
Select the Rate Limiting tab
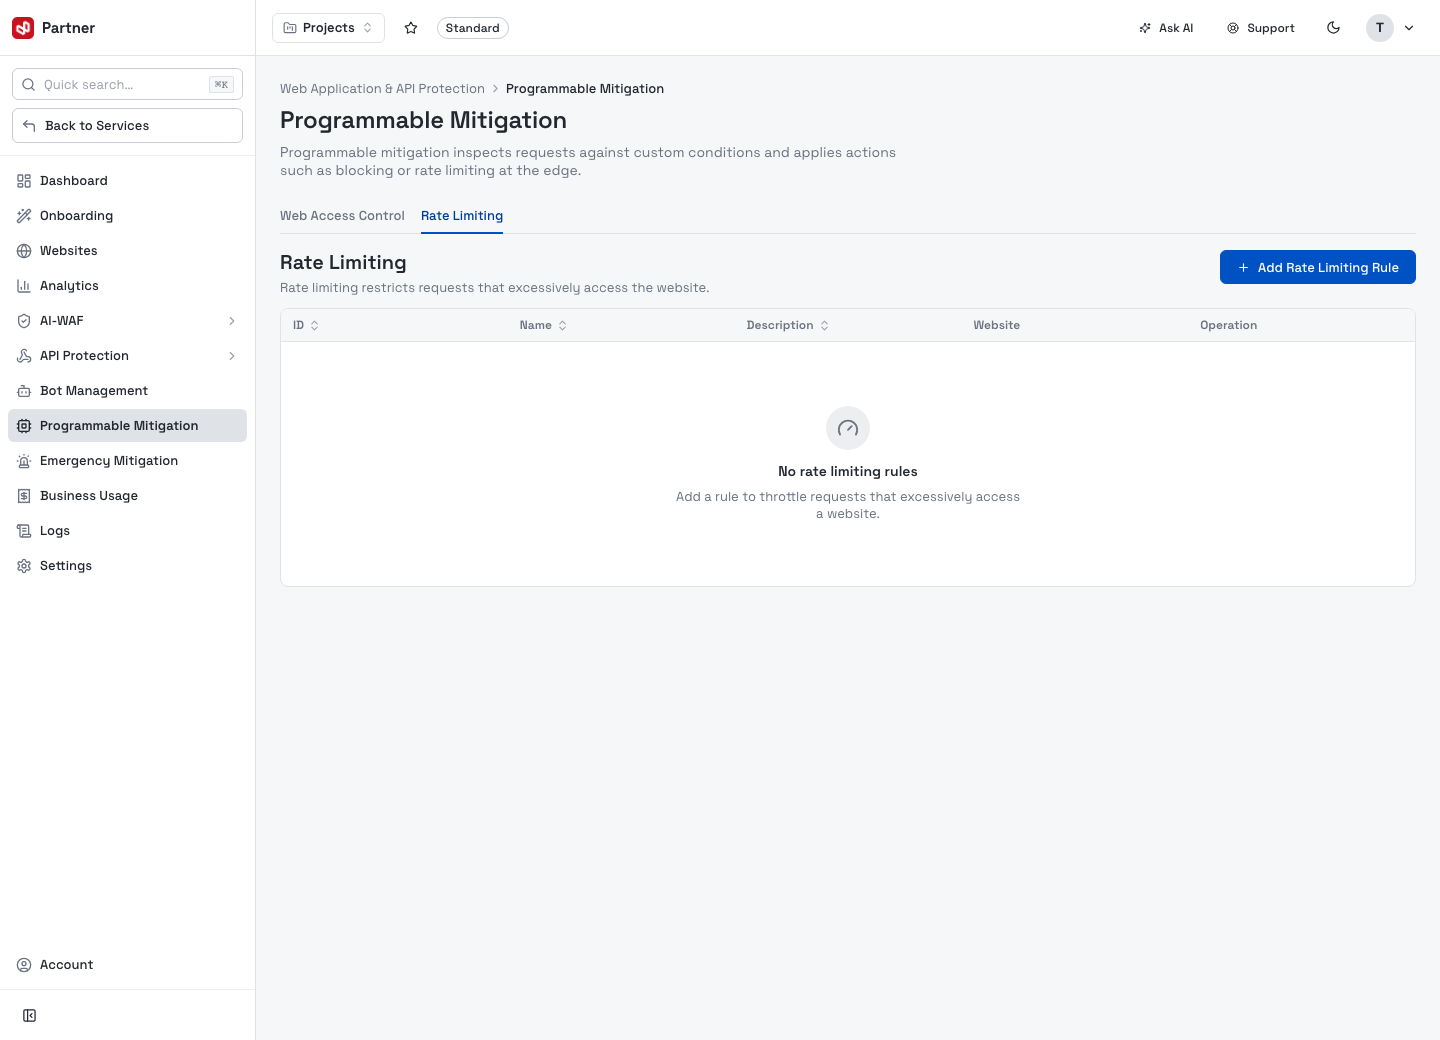(x=462, y=216)
